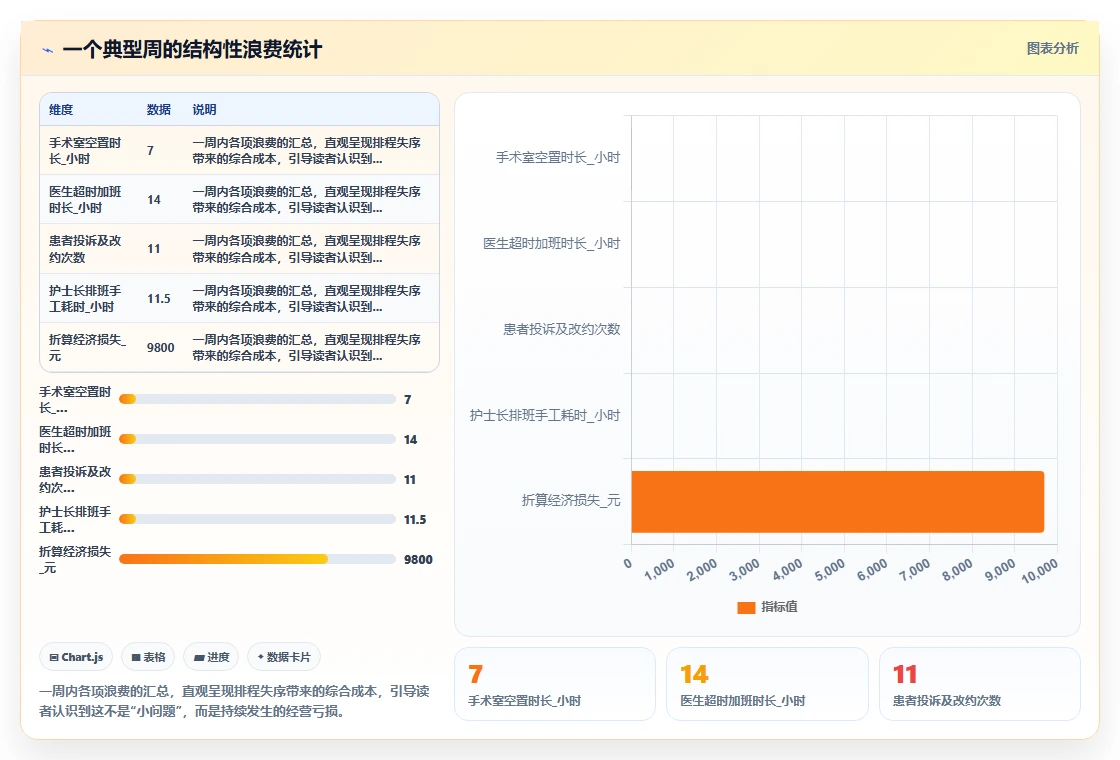Click the summary paragraph under the tag chips
The width and height of the screenshot is (1120, 760).
[234, 701]
